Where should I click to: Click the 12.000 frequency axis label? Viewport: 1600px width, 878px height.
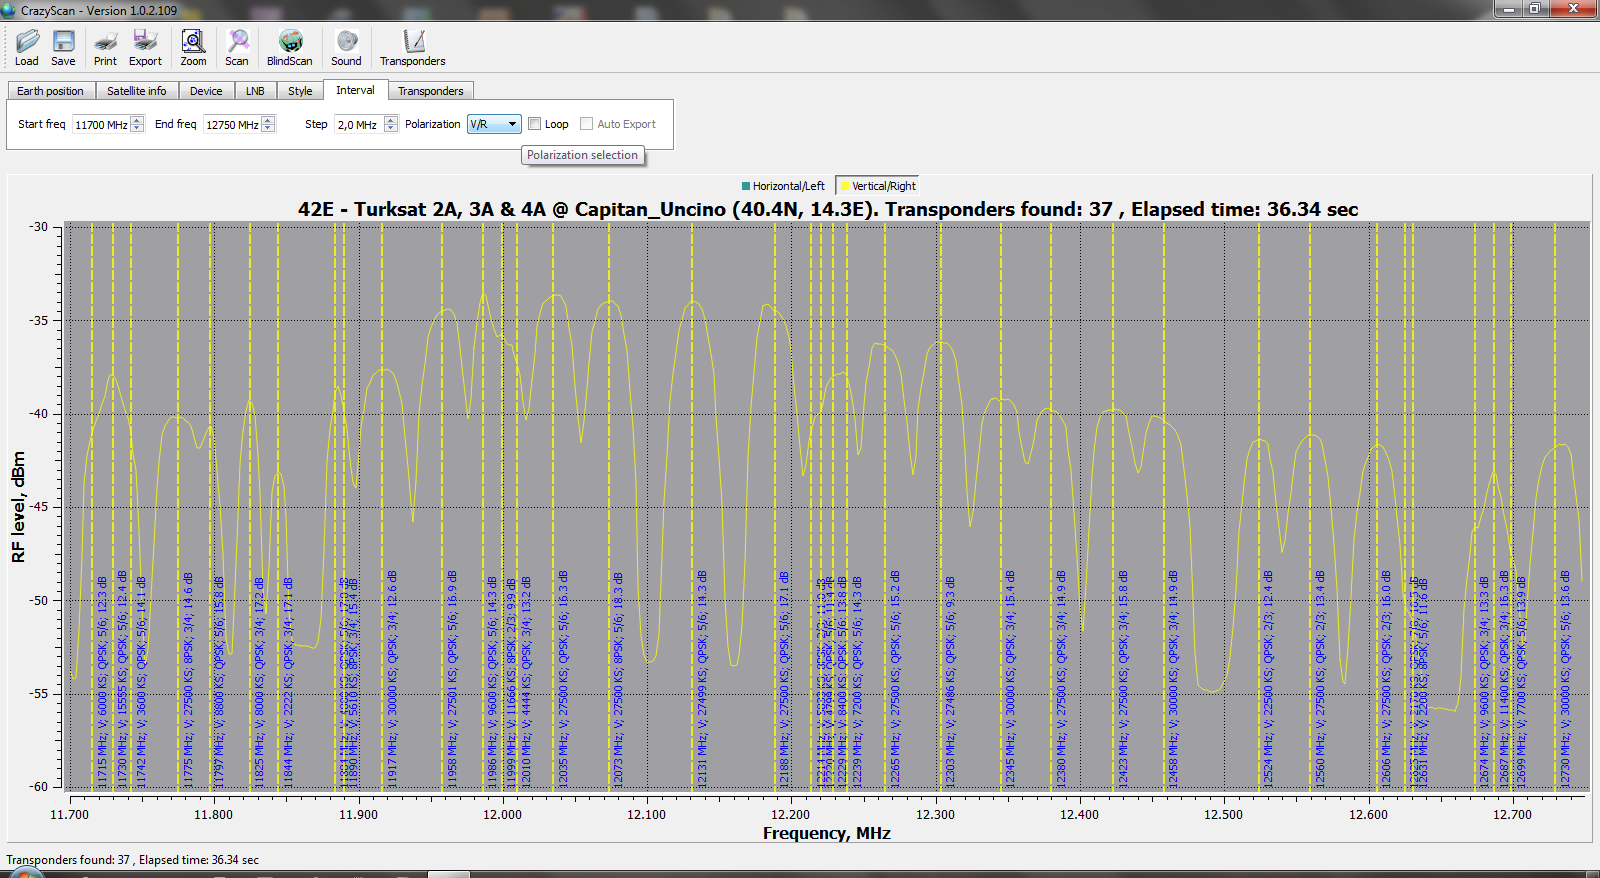502,814
